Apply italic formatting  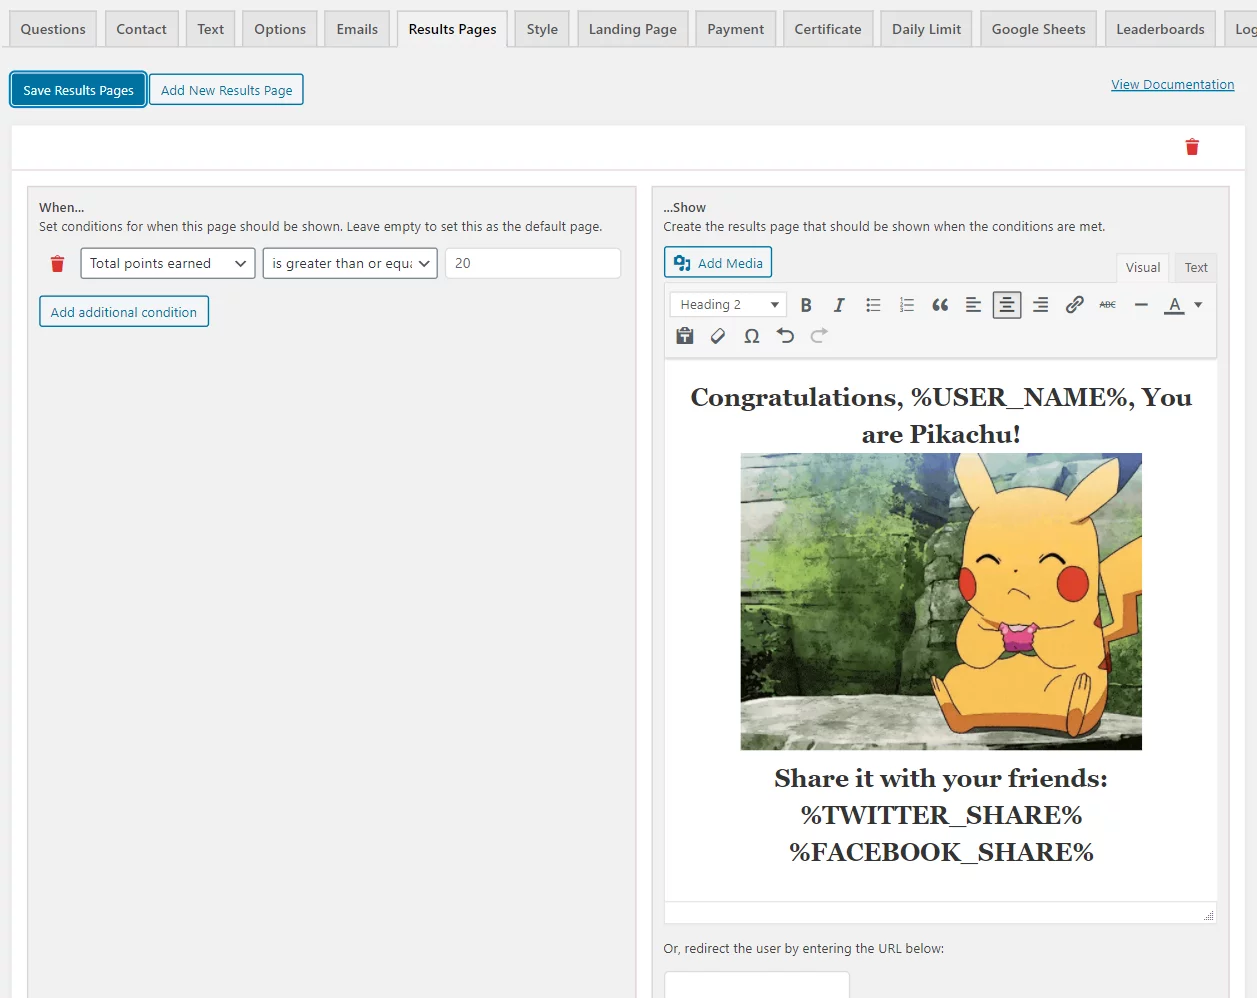[x=839, y=304]
